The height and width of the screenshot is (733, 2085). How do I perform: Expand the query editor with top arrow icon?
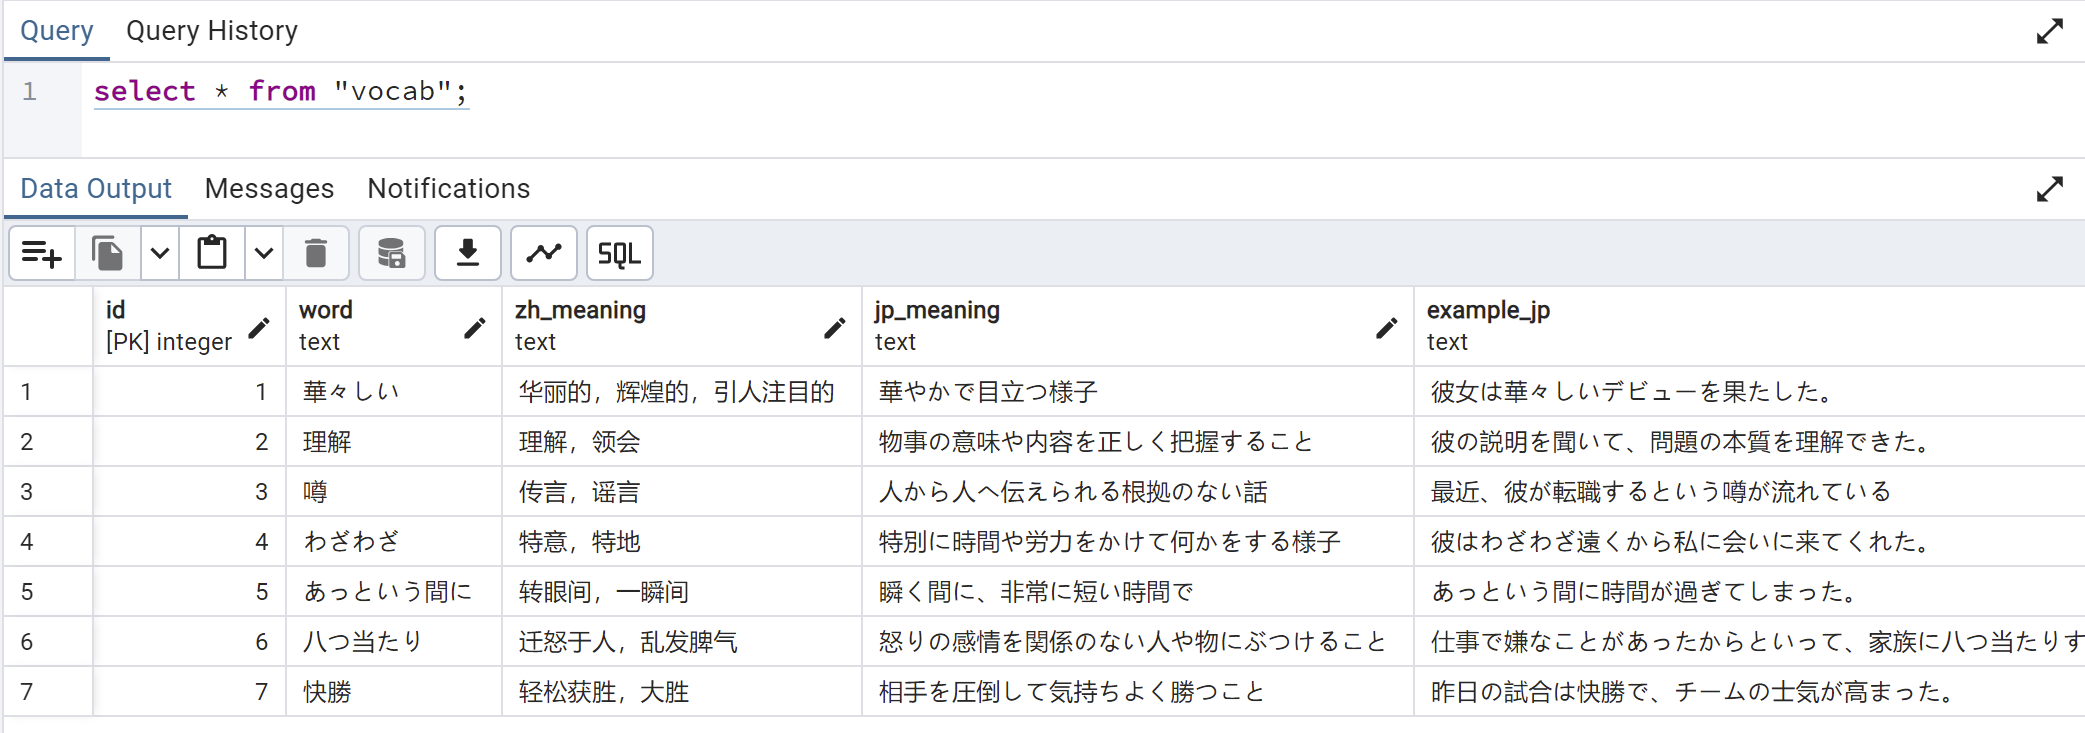(x=2049, y=32)
